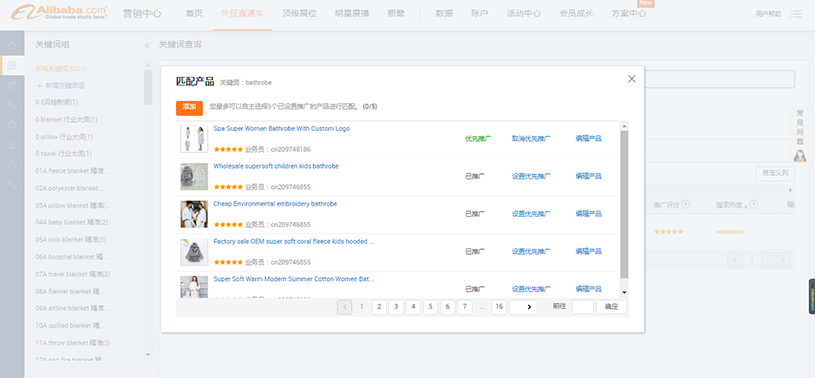Click help icon next to 搜索热度
Viewport: 815px width, 378px height.
coord(753,204)
